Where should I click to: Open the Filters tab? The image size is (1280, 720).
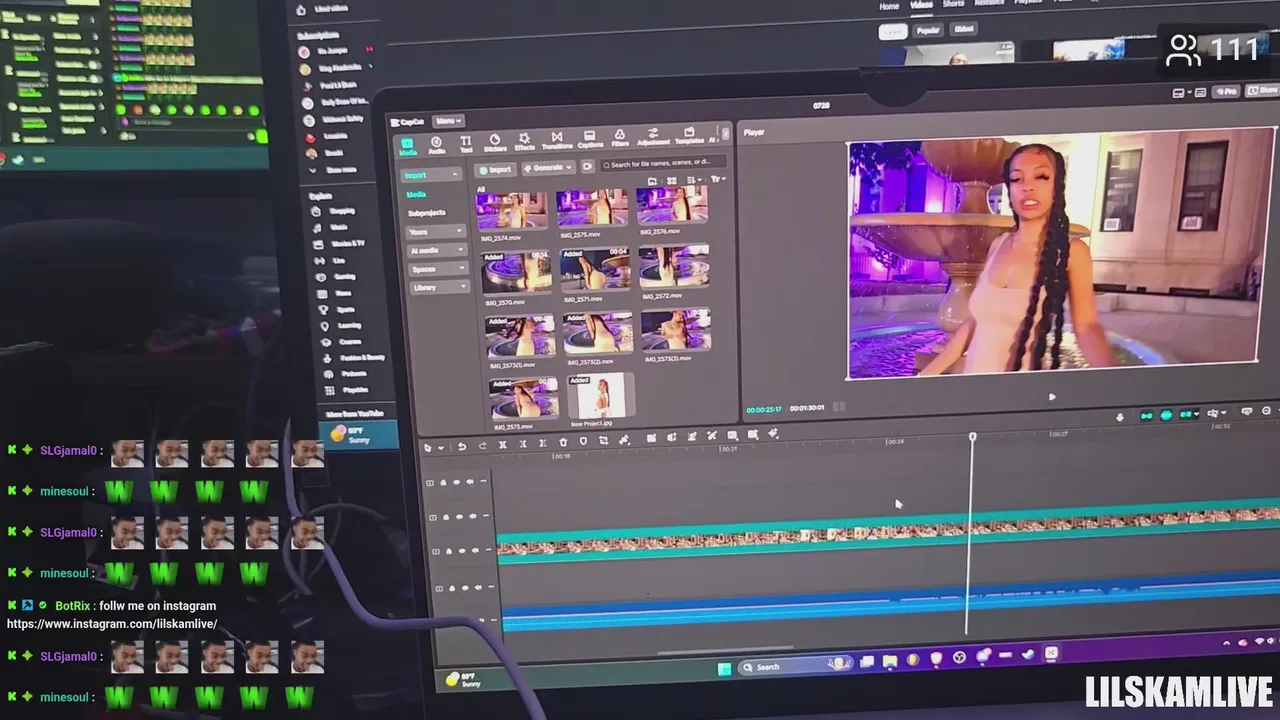620,139
